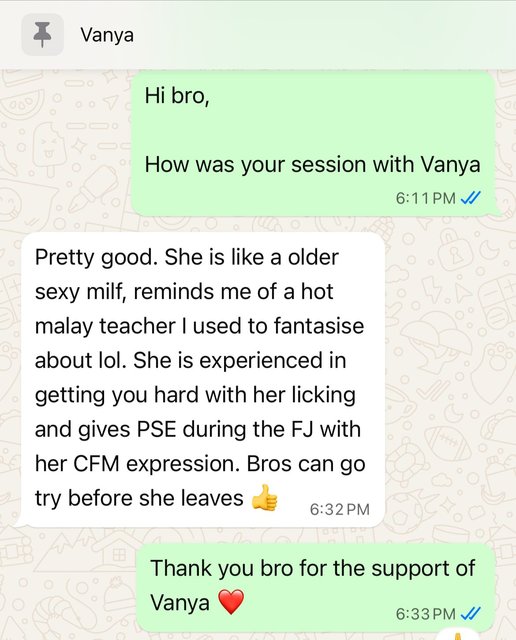The width and height of the screenshot is (516, 640).
Task: Tap the "Hi bro," greeting text
Action: coord(177,96)
